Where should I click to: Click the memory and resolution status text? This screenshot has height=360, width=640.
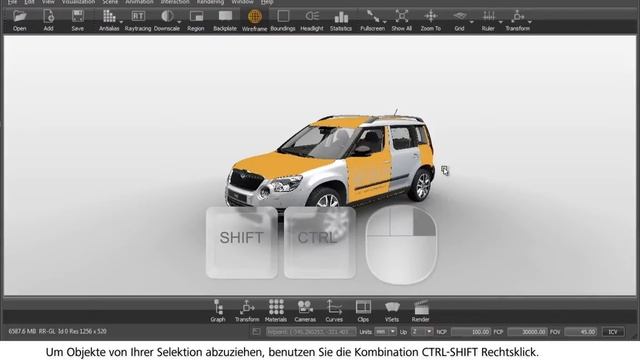58,331
